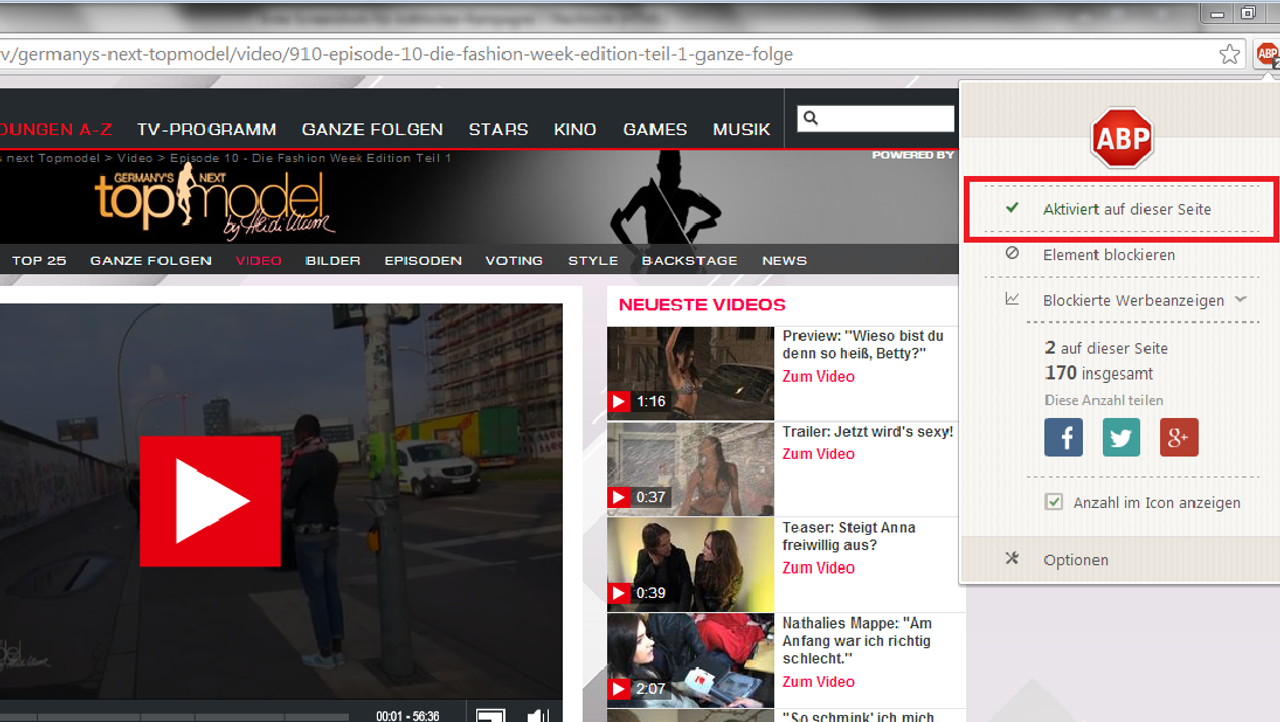Switch to 'EPISODEN' tab

[x=423, y=260]
